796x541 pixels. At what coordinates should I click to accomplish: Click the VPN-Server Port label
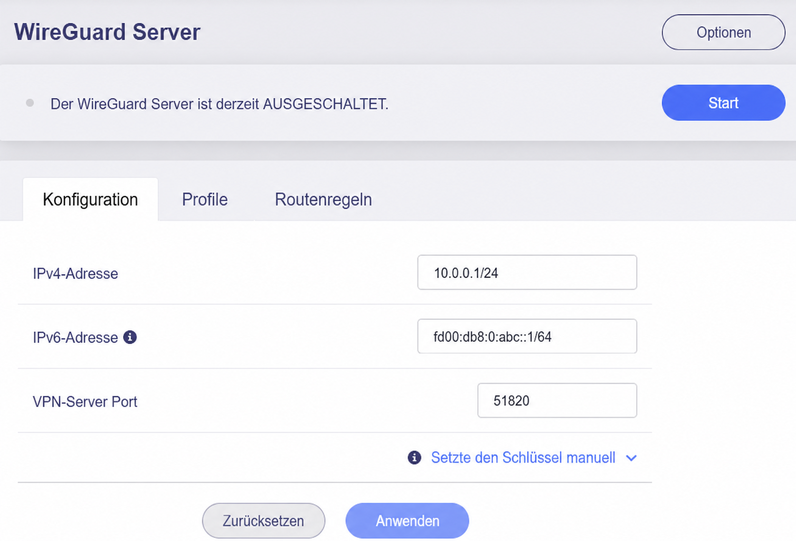85,401
